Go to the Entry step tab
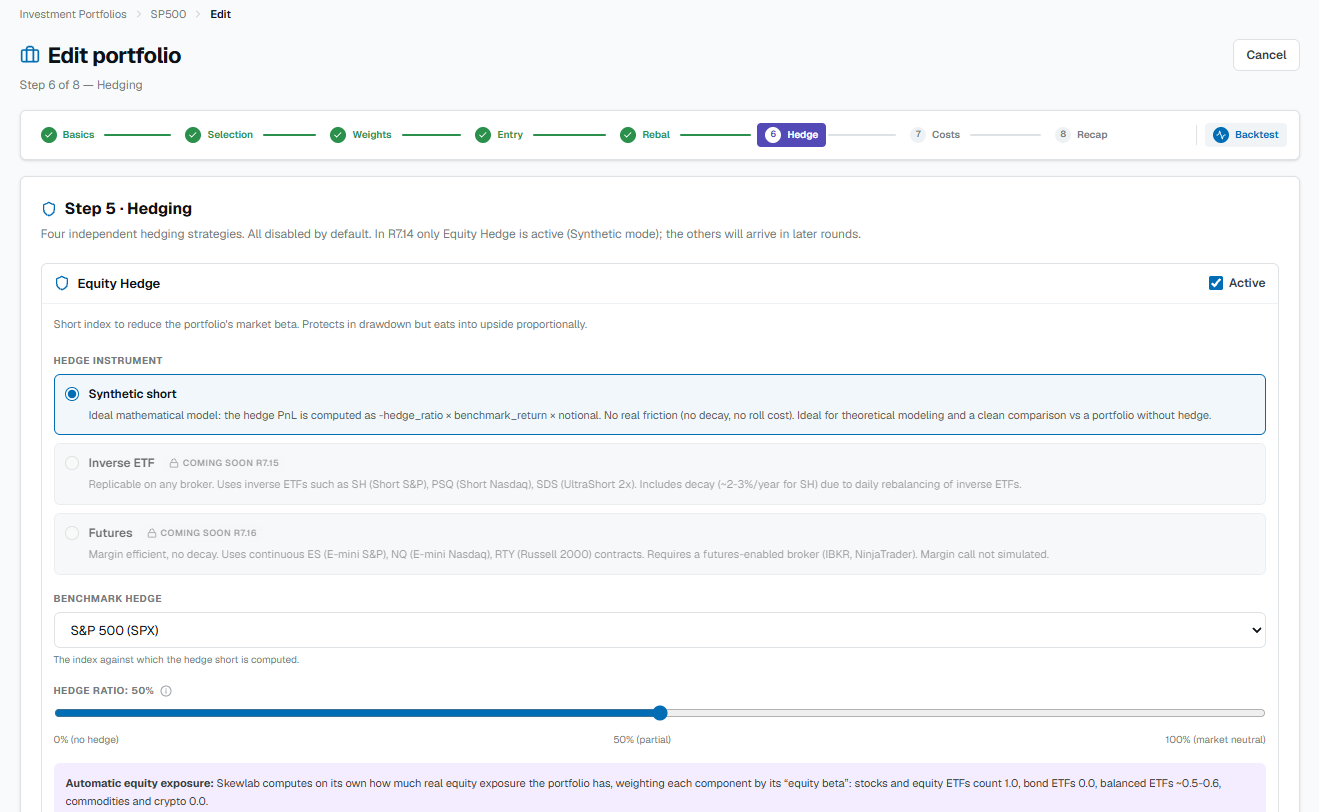Image resolution: width=1319 pixels, height=812 pixels. 499,135
